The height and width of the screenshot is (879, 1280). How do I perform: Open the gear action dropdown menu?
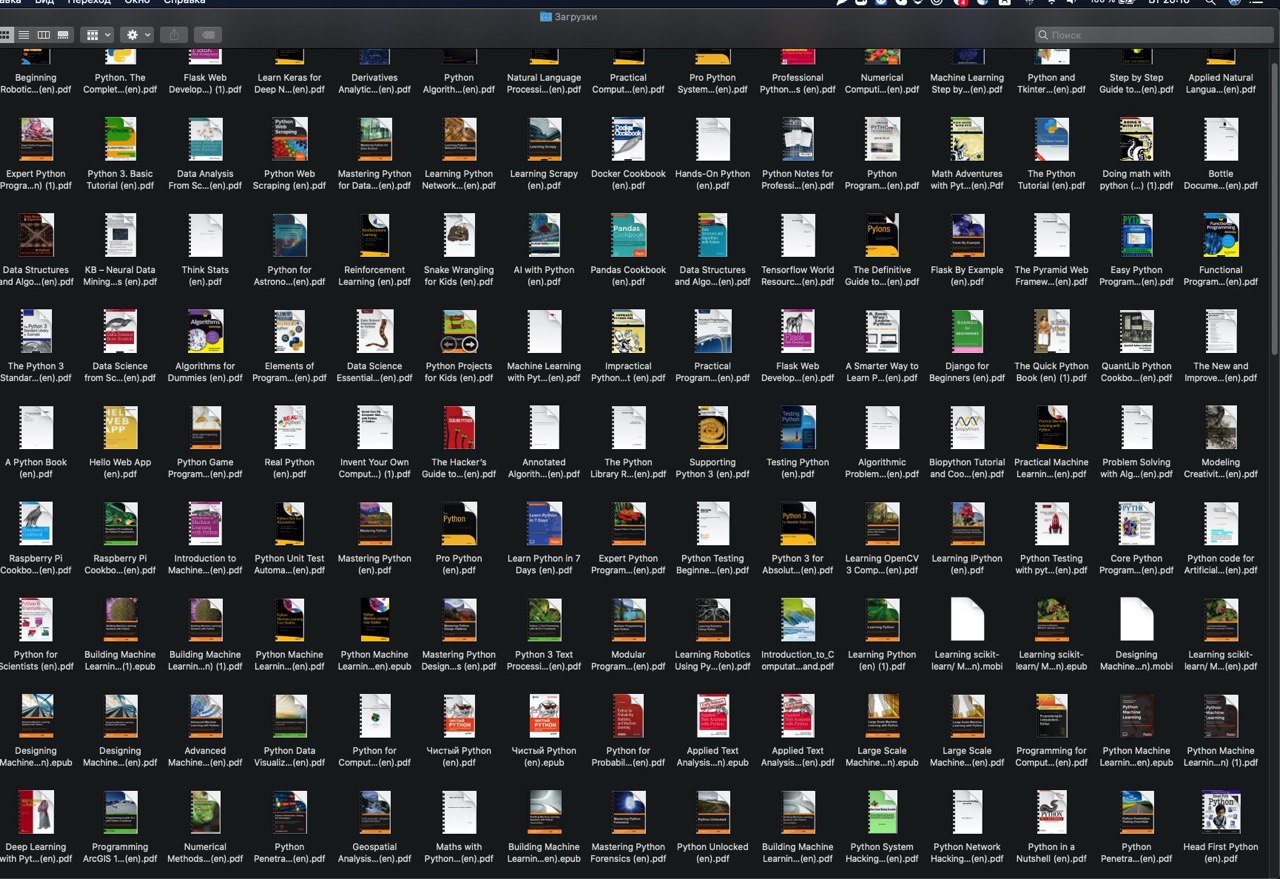click(137, 35)
